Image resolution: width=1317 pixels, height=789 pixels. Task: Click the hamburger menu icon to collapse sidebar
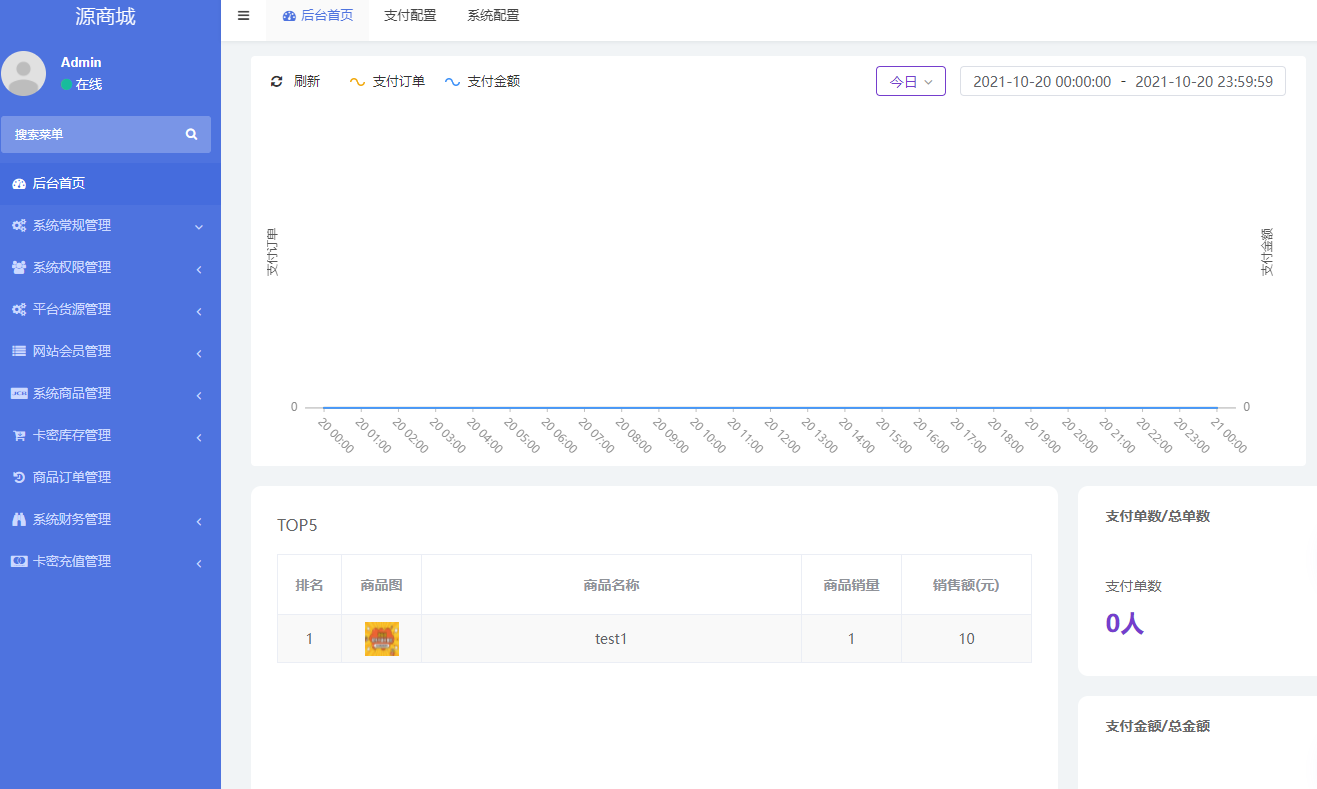243,15
